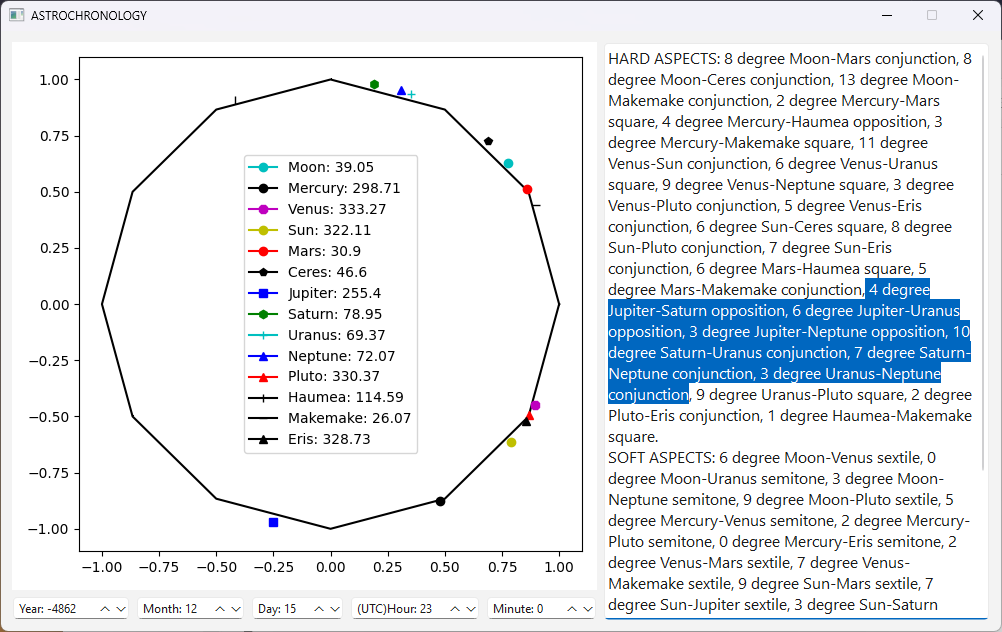The height and width of the screenshot is (632, 1002).
Task: Increase the Day value with up arrow
Action: [319, 609]
